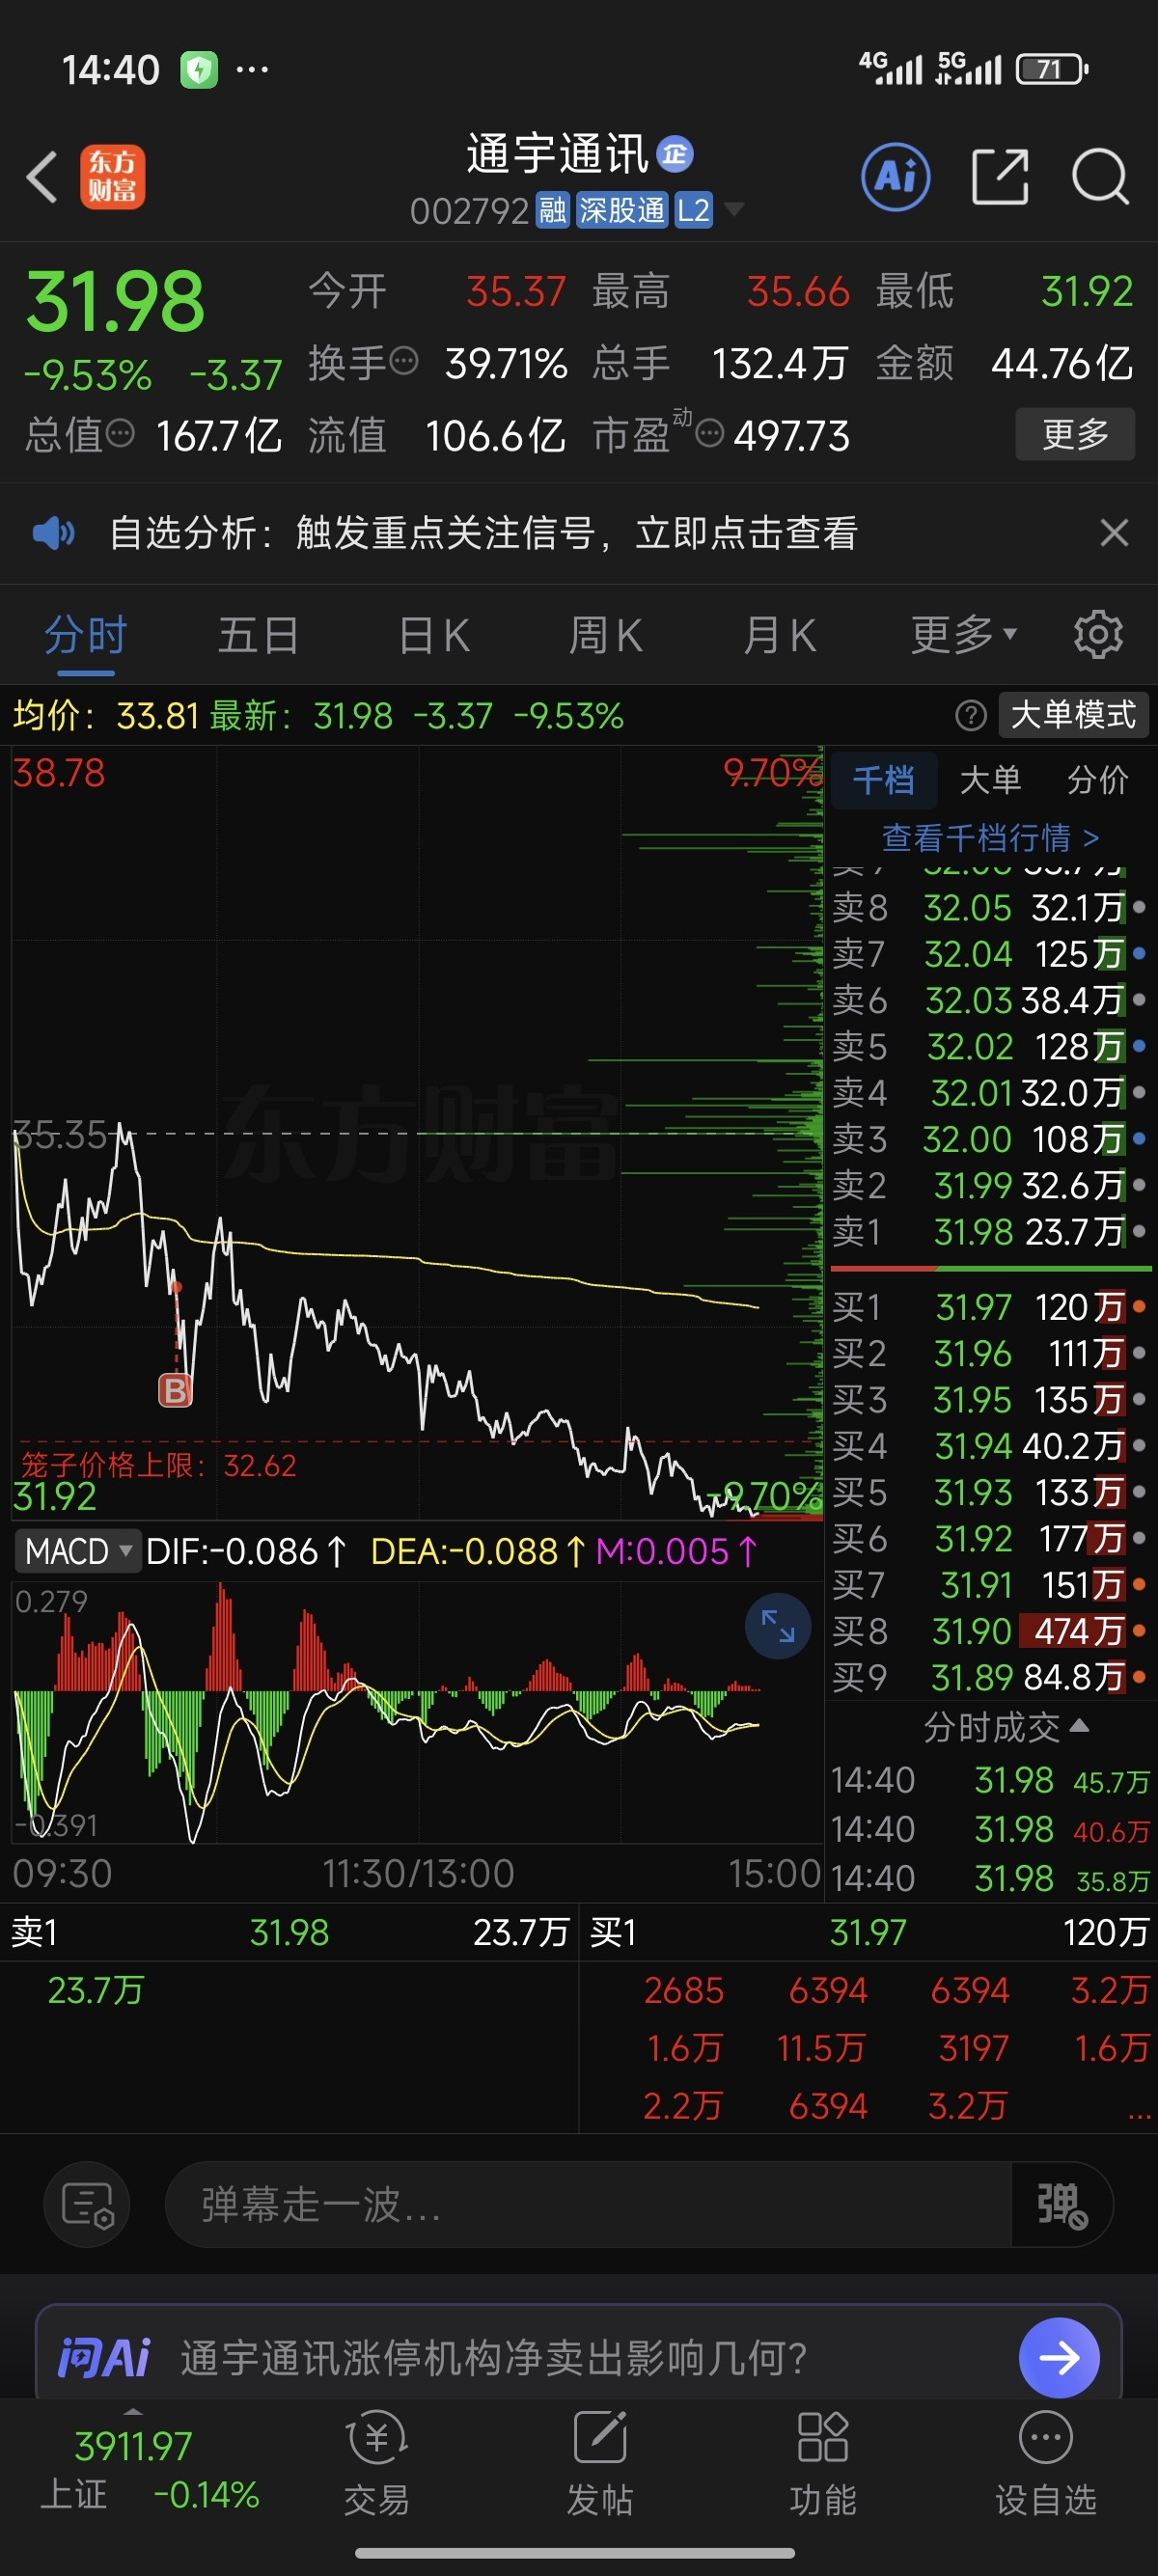Viewport: 1158px width, 2576px height.
Task: Tap the speaker announcement icon
Action: point(53,533)
